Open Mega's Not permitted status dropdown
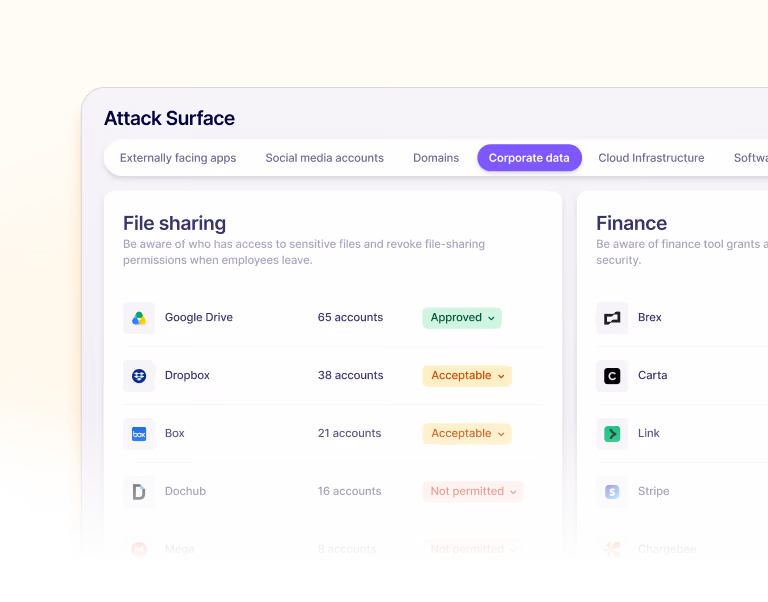Screen dimensions: 768x602 [473, 549]
